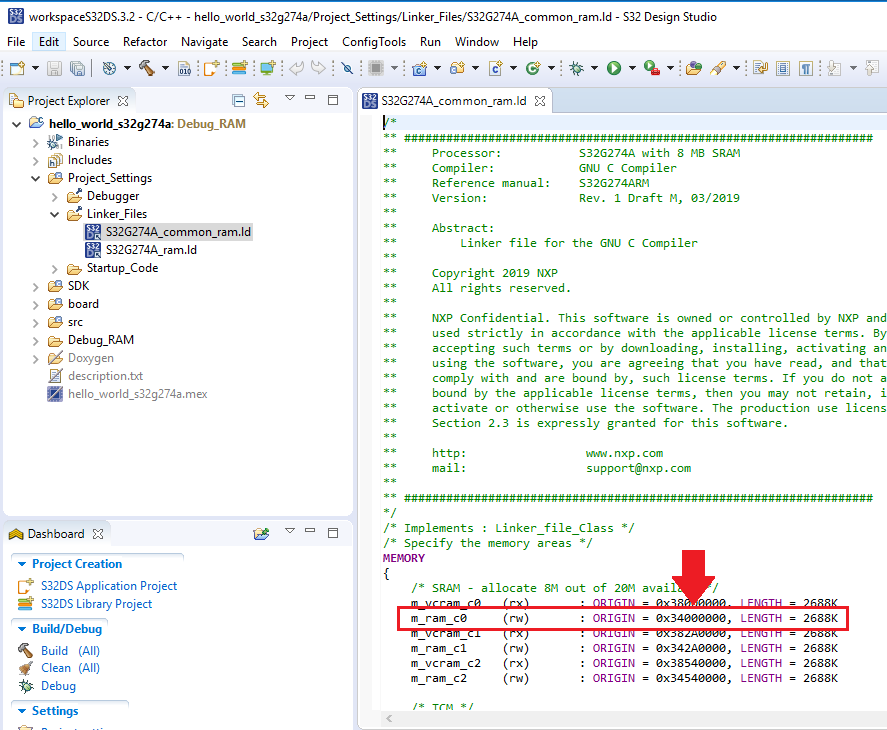Expand the Startup_Code folder

pos(55,268)
